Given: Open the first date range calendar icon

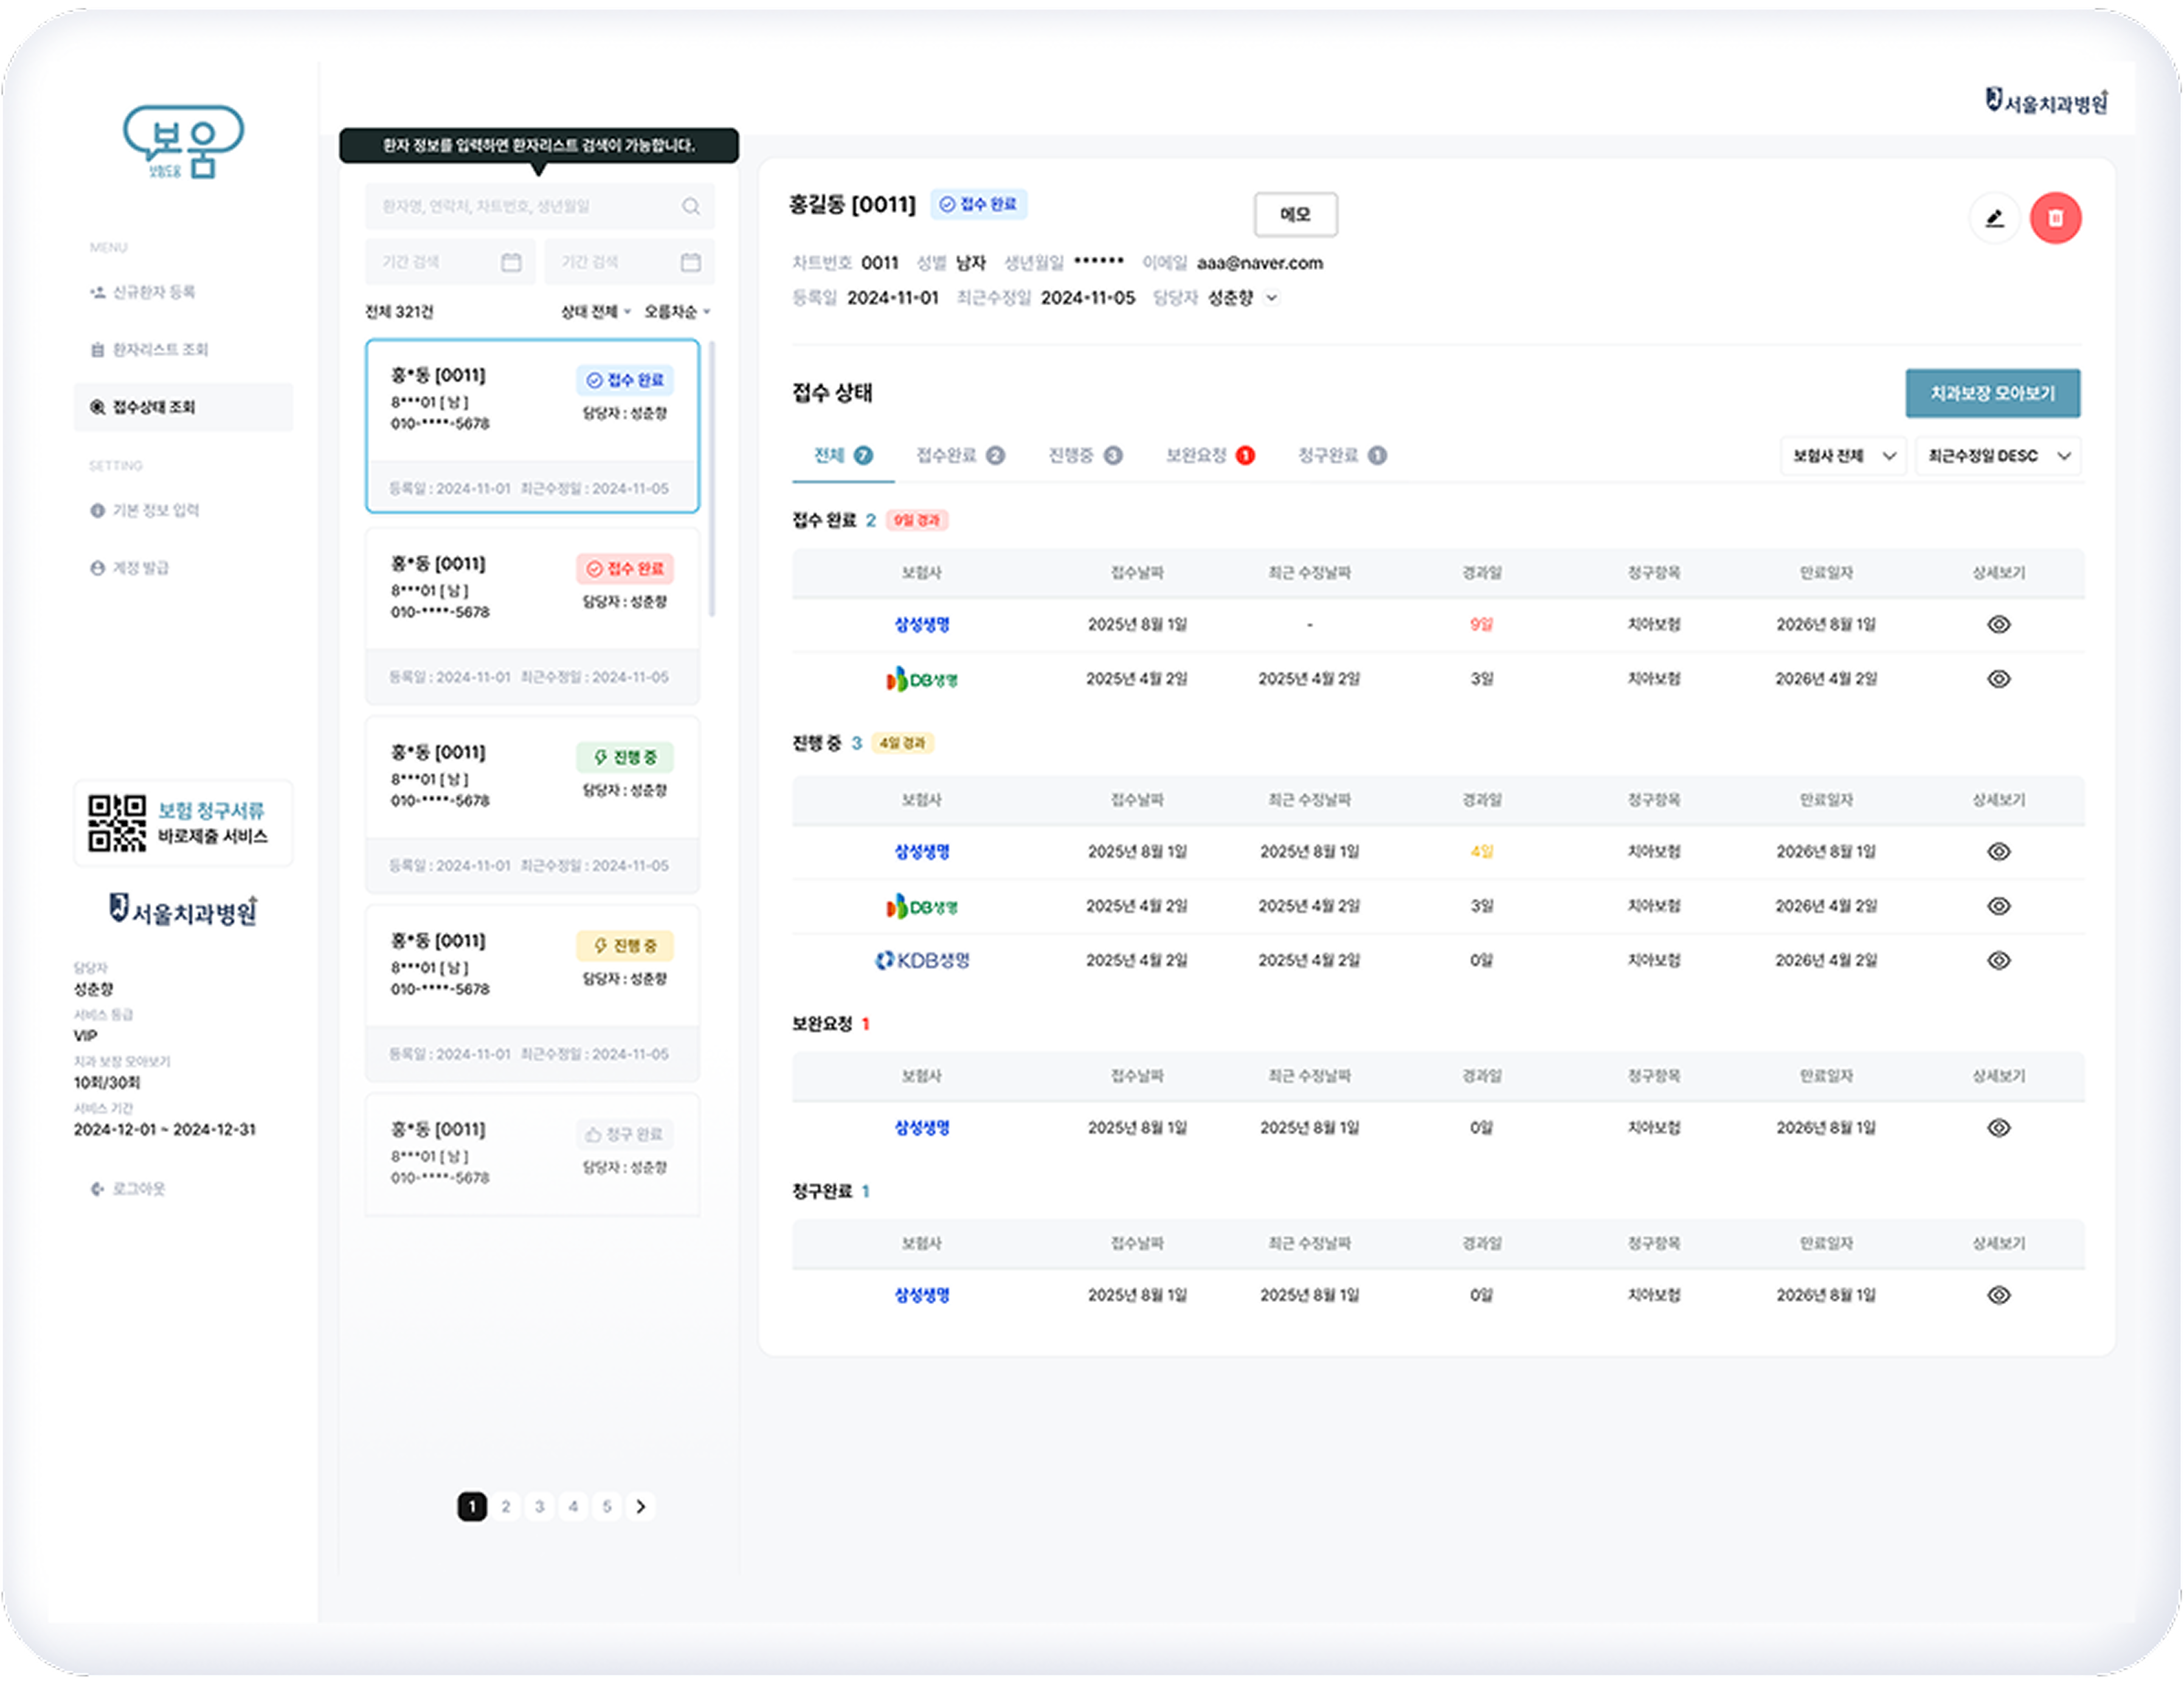Looking at the screenshot, I should (x=511, y=262).
